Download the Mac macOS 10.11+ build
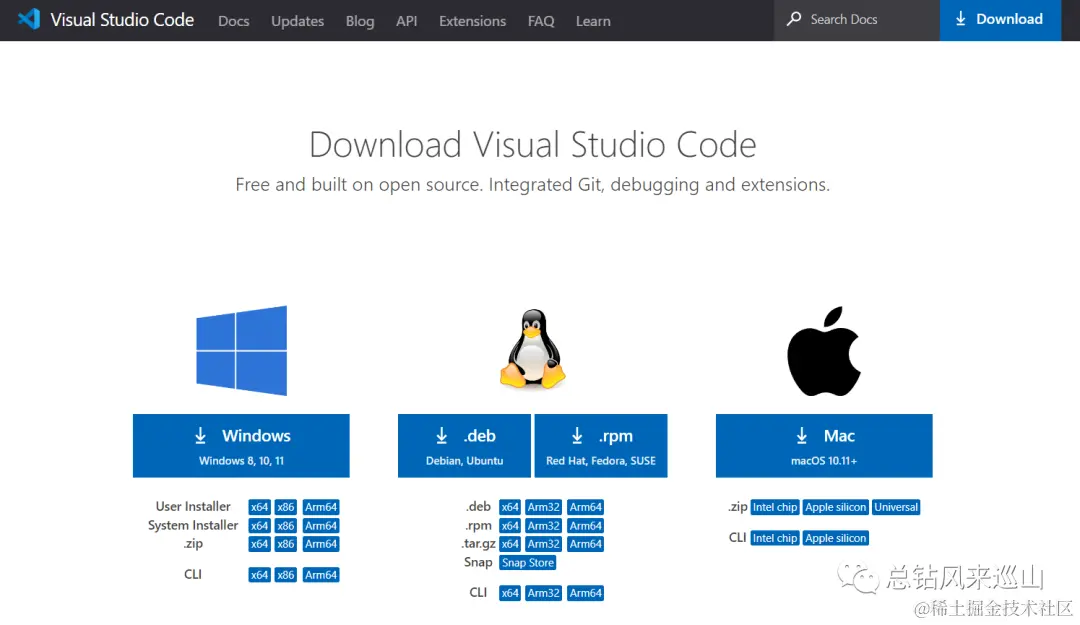Image resolution: width=1080 pixels, height=625 pixels. (x=824, y=446)
